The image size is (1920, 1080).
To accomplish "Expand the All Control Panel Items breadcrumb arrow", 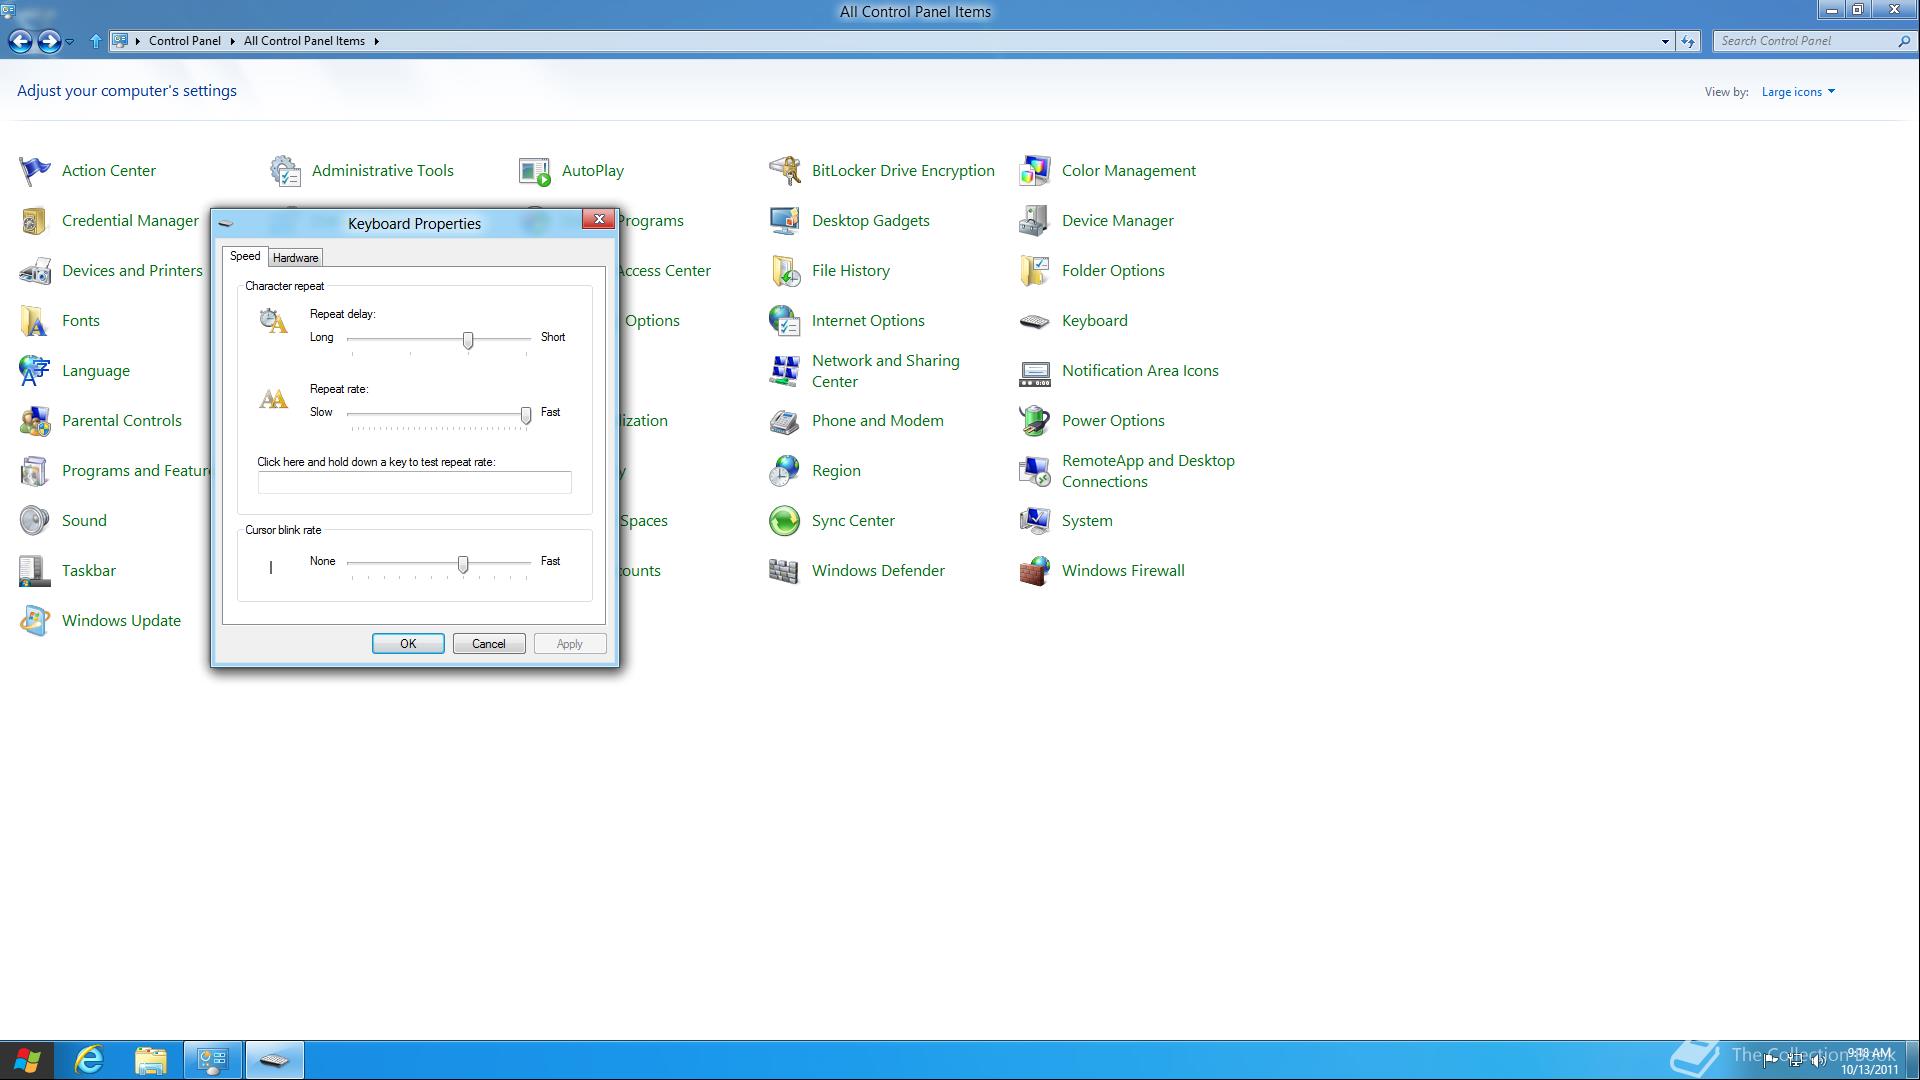I will pyautogui.click(x=377, y=41).
